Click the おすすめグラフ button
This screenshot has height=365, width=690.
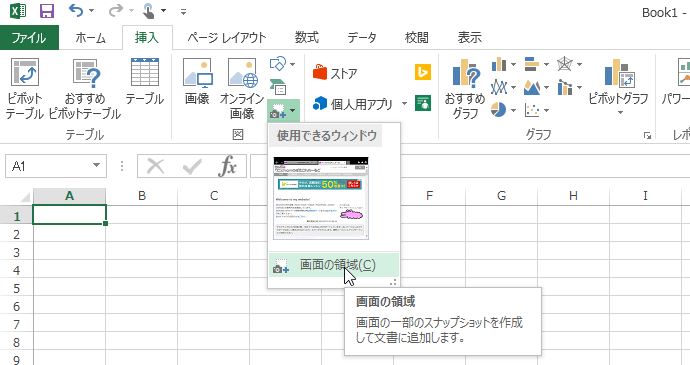[465, 88]
